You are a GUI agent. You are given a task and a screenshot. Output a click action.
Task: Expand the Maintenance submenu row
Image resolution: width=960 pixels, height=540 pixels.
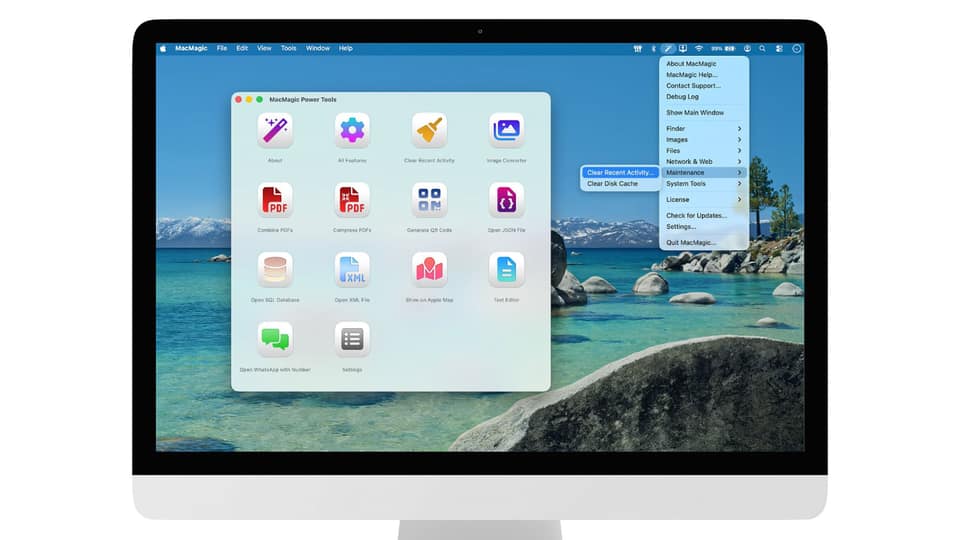click(x=703, y=173)
